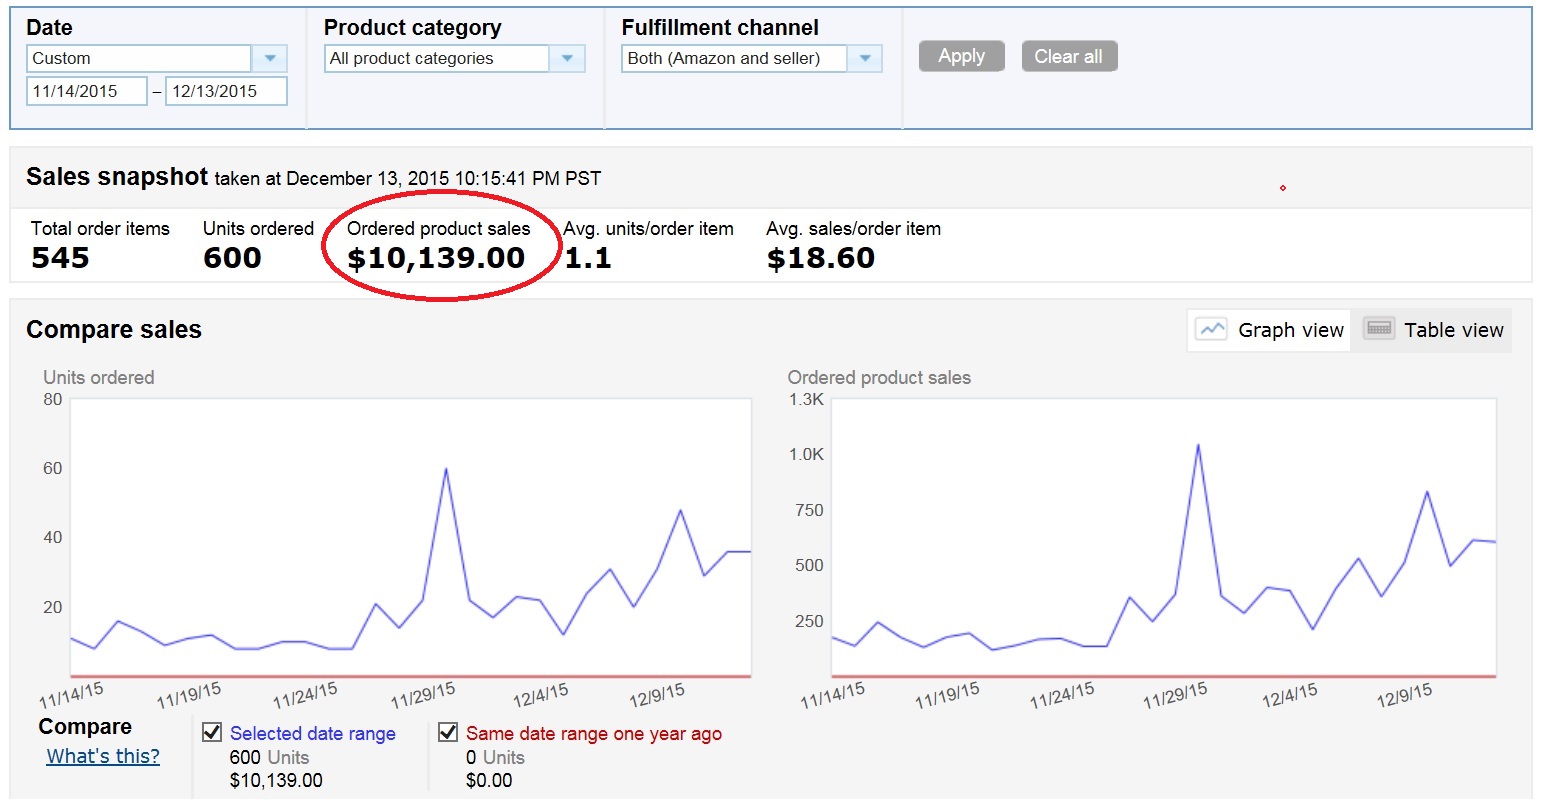Switch to Table view

tap(1432, 330)
